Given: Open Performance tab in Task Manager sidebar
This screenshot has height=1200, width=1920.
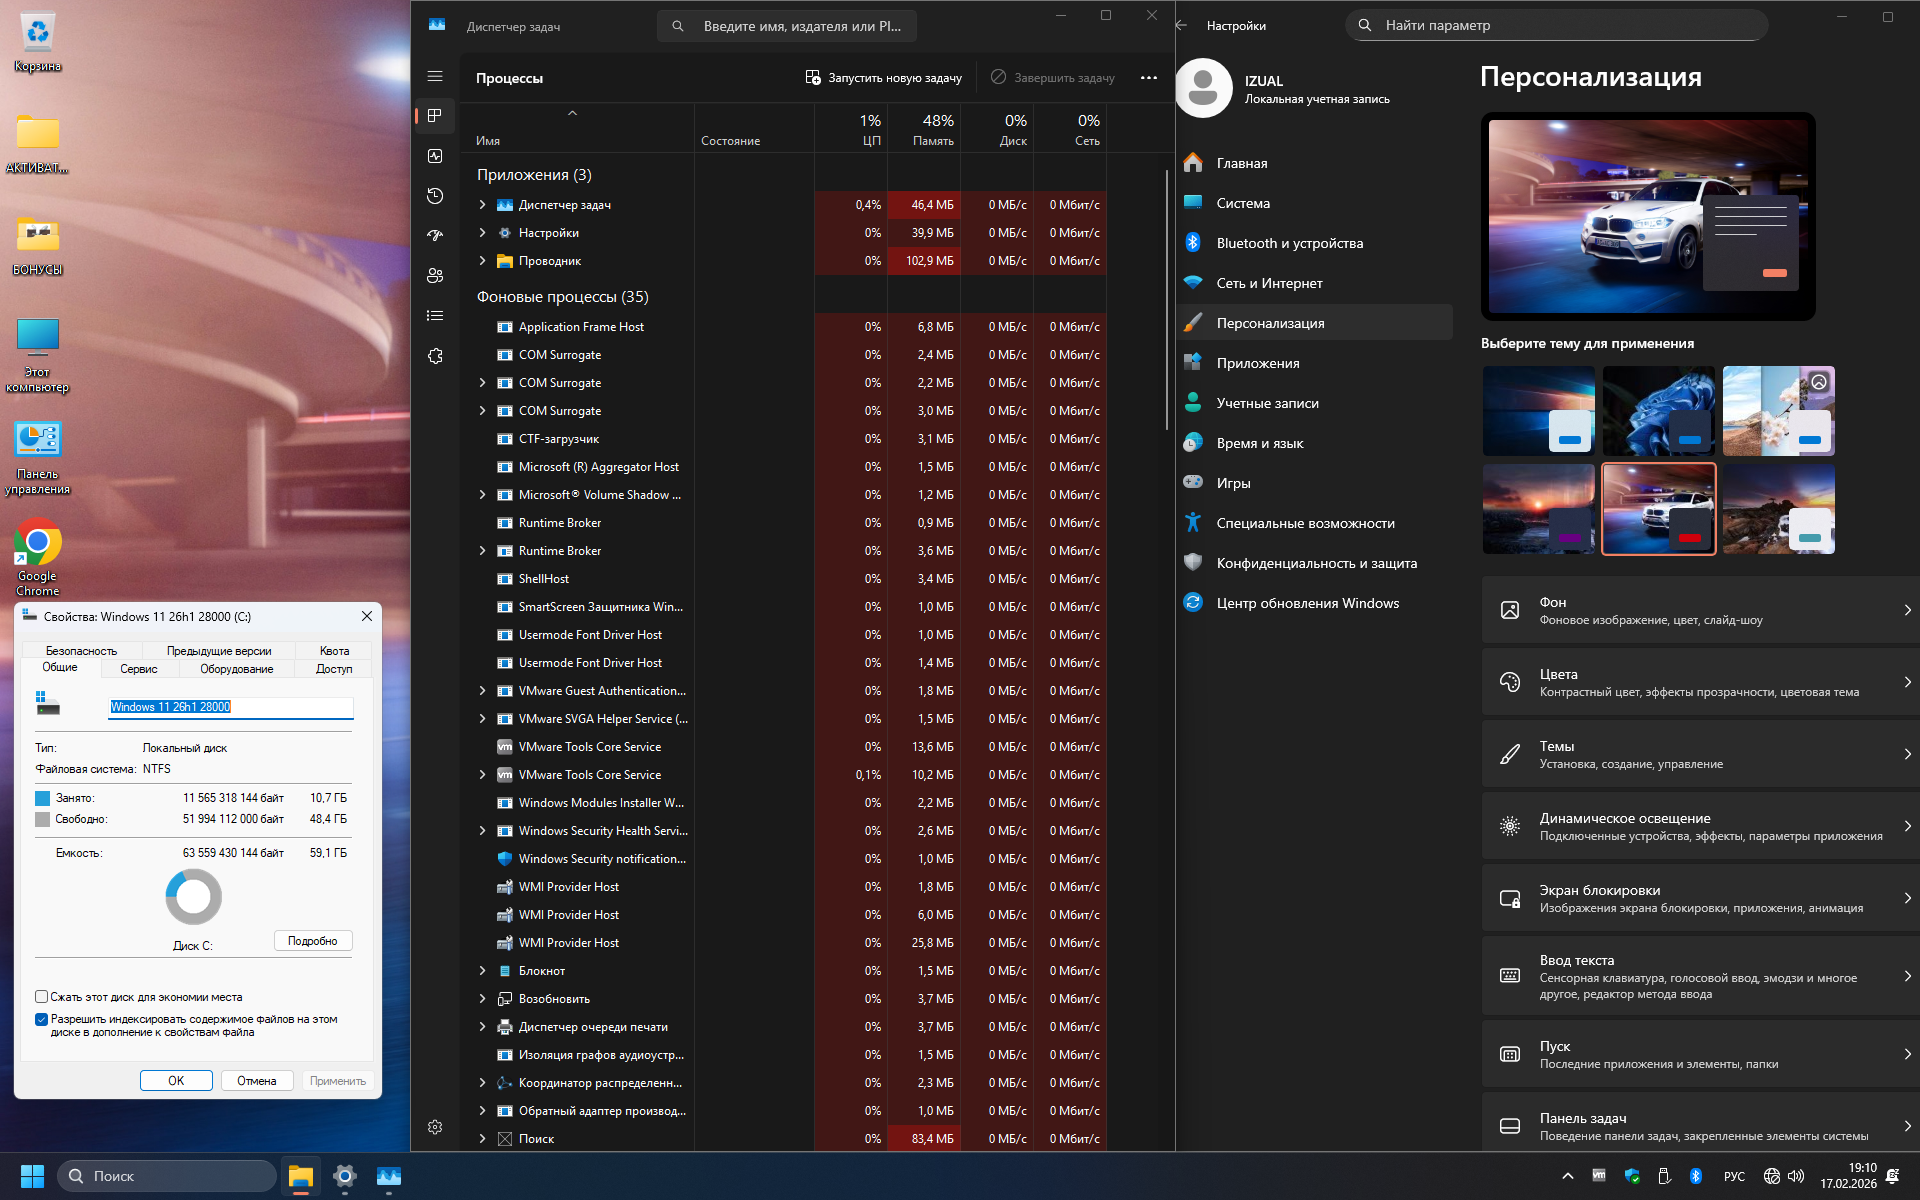Looking at the screenshot, I should [x=435, y=156].
